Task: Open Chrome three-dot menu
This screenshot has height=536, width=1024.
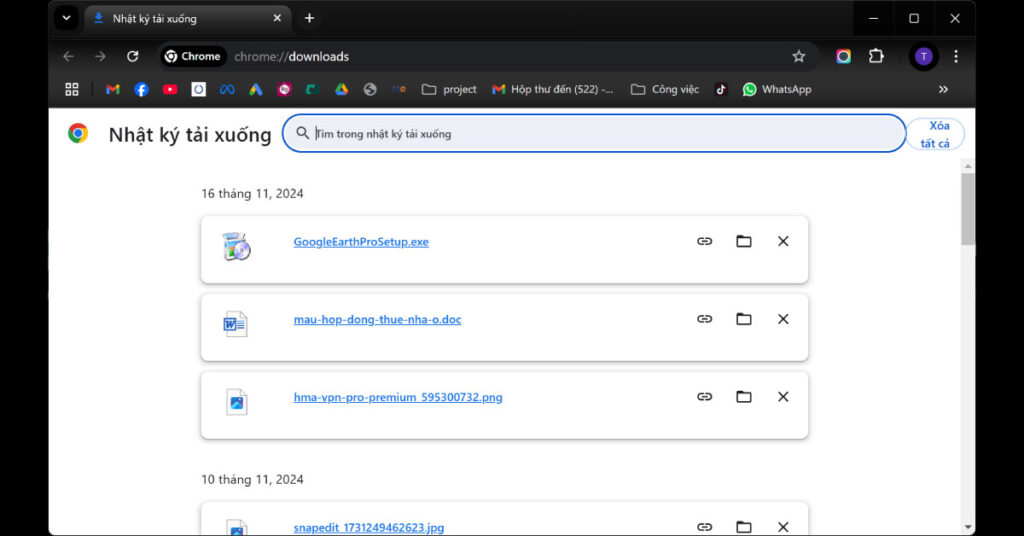Action: click(956, 57)
